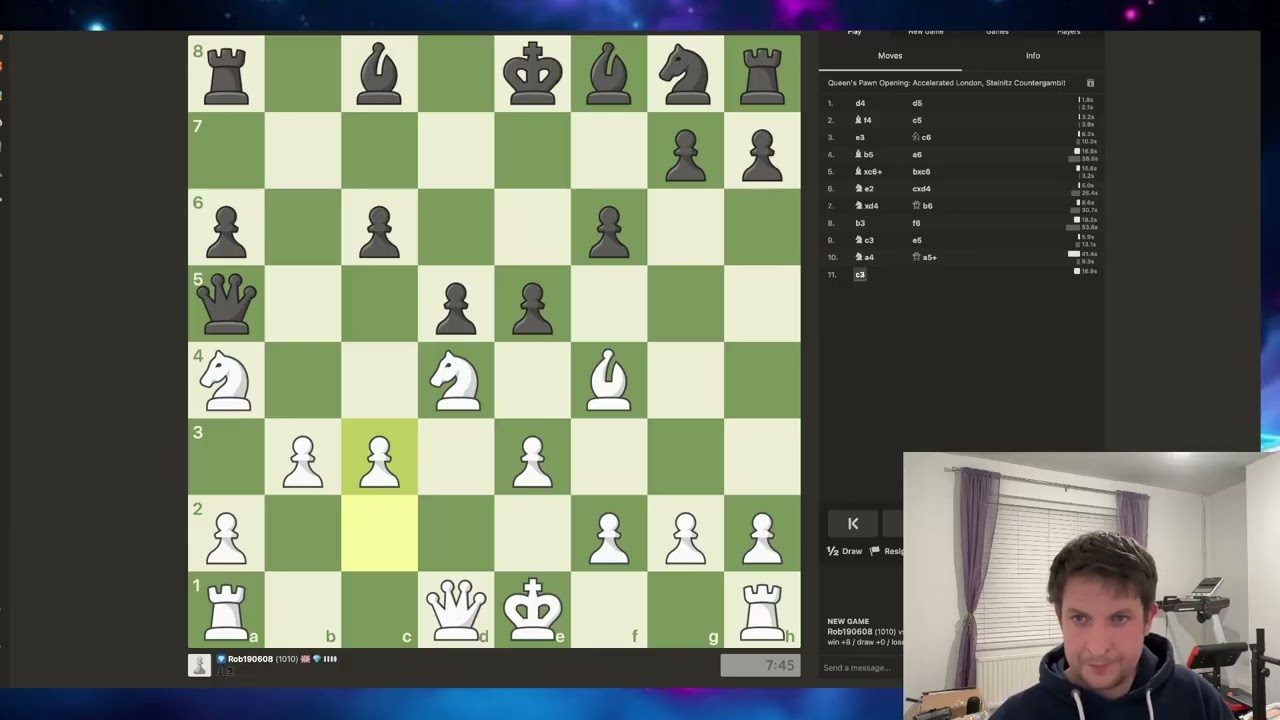
Task: Jump to move 8. b3 in list
Action: pos(860,223)
